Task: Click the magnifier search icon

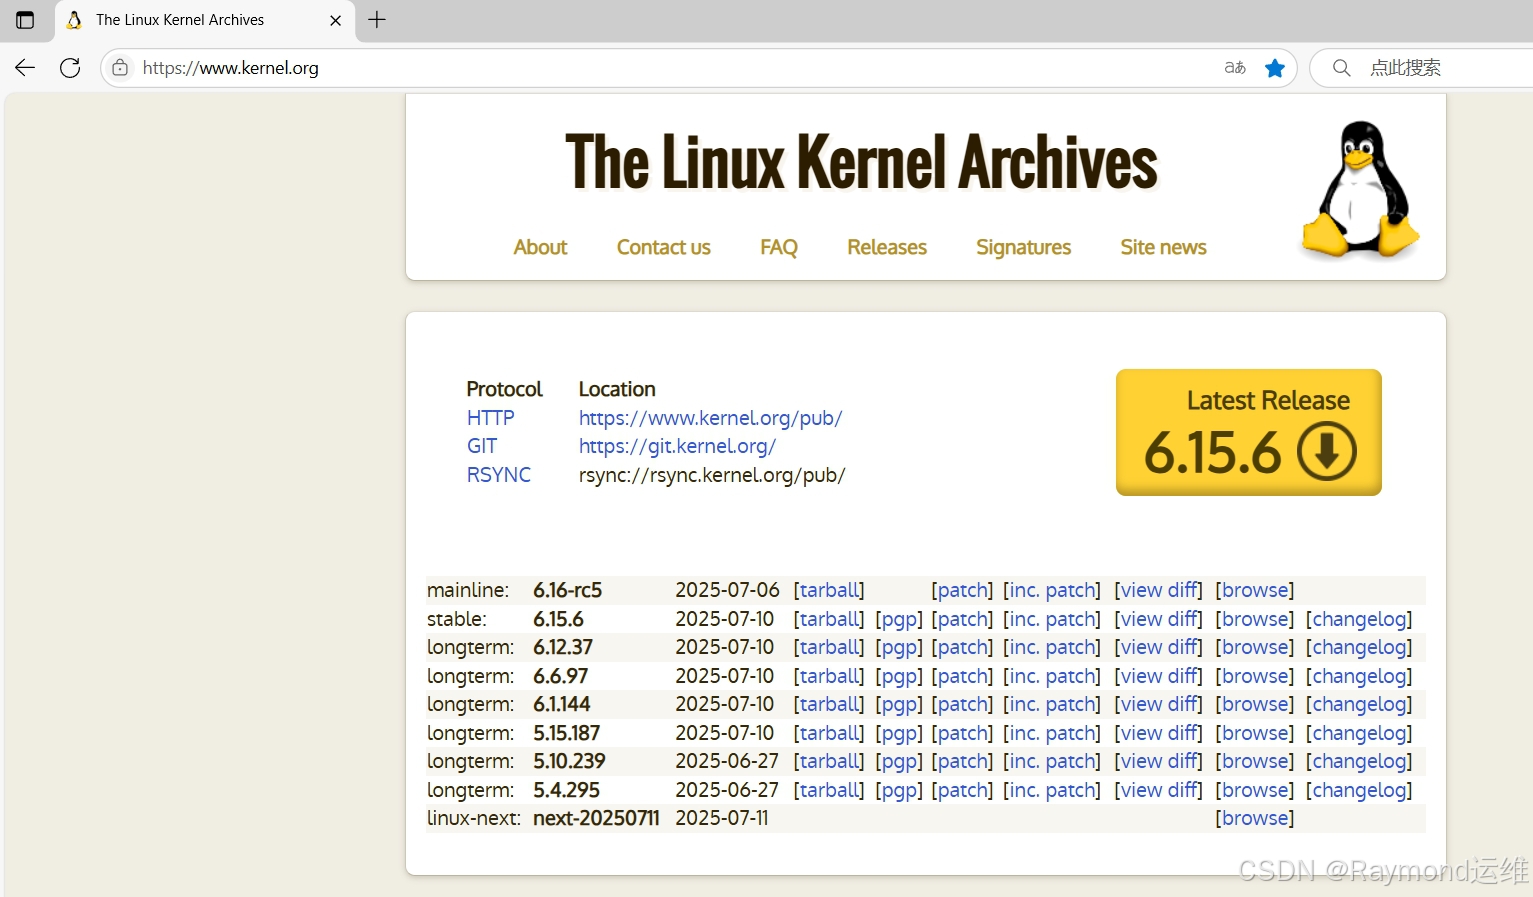Action: [x=1342, y=68]
